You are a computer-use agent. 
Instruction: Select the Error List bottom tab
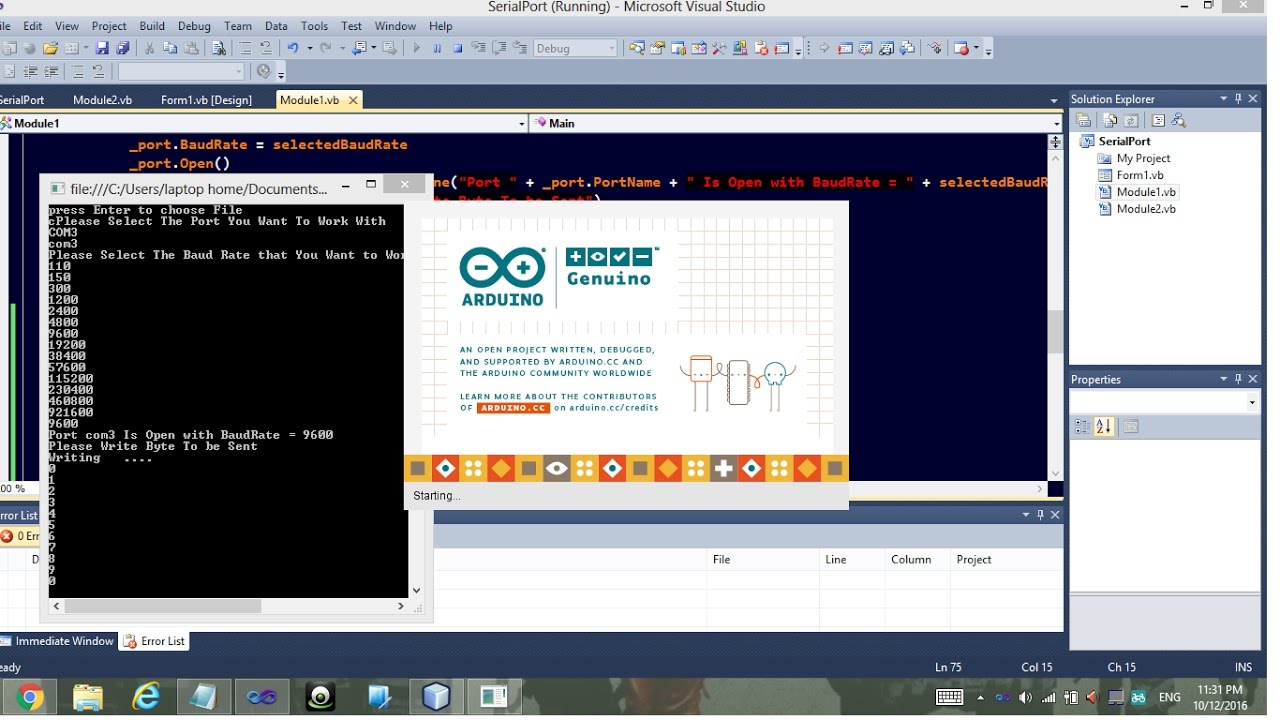pos(154,641)
